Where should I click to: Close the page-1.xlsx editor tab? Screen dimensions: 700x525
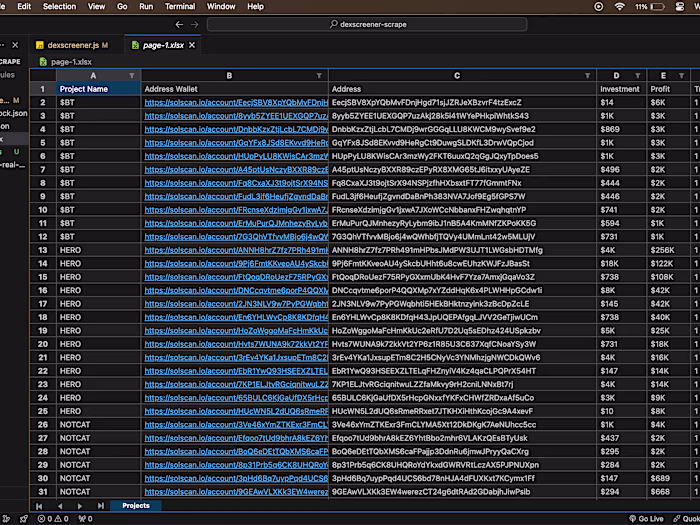pos(192,45)
